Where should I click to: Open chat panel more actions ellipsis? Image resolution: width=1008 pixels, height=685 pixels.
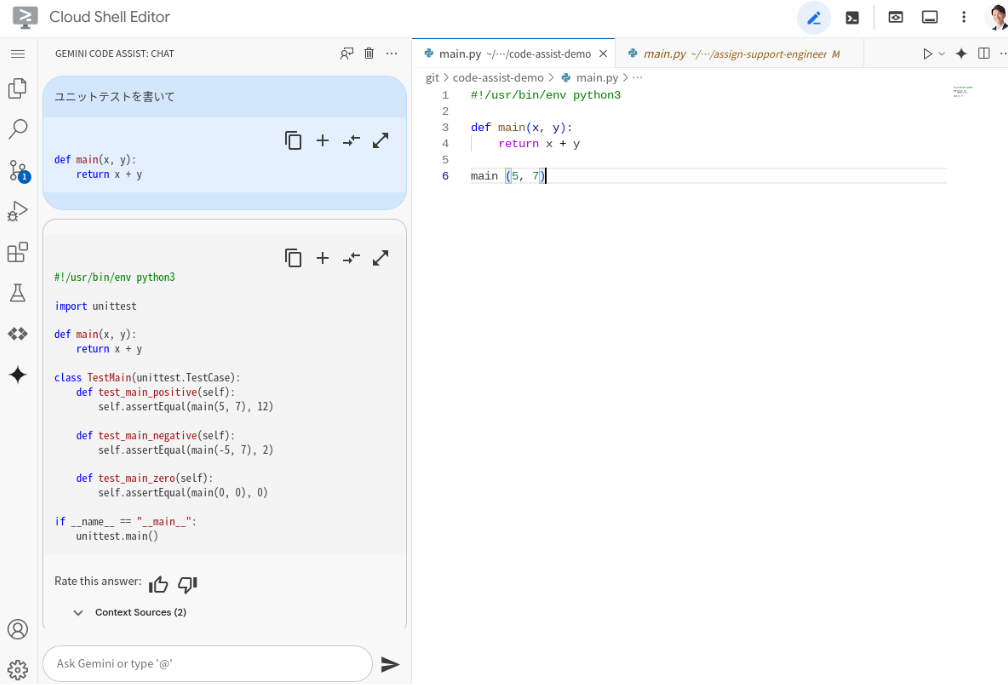tap(392, 53)
